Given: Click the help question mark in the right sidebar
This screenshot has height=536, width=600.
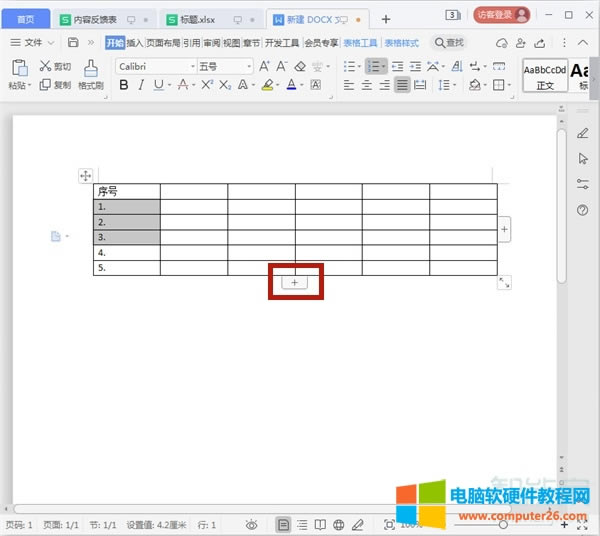Looking at the screenshot, I should tap(583, 210).
